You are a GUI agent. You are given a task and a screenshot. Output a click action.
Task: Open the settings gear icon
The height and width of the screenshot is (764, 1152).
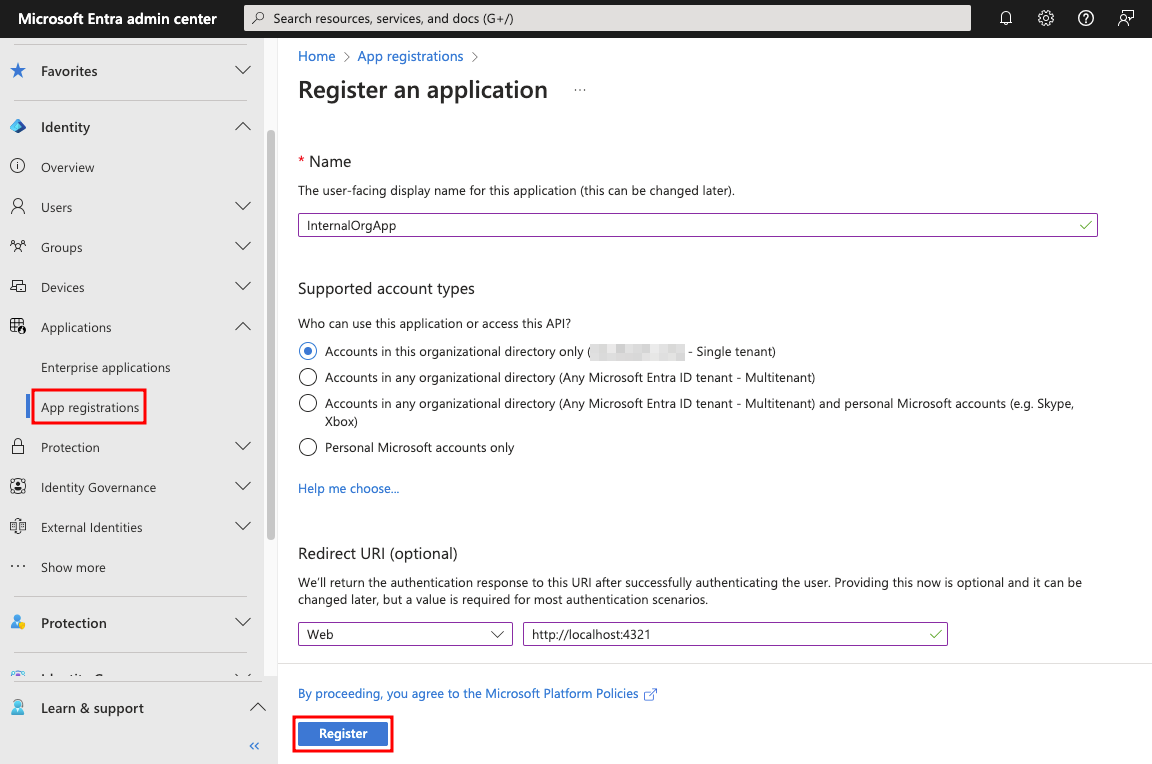pos(1045,18)
